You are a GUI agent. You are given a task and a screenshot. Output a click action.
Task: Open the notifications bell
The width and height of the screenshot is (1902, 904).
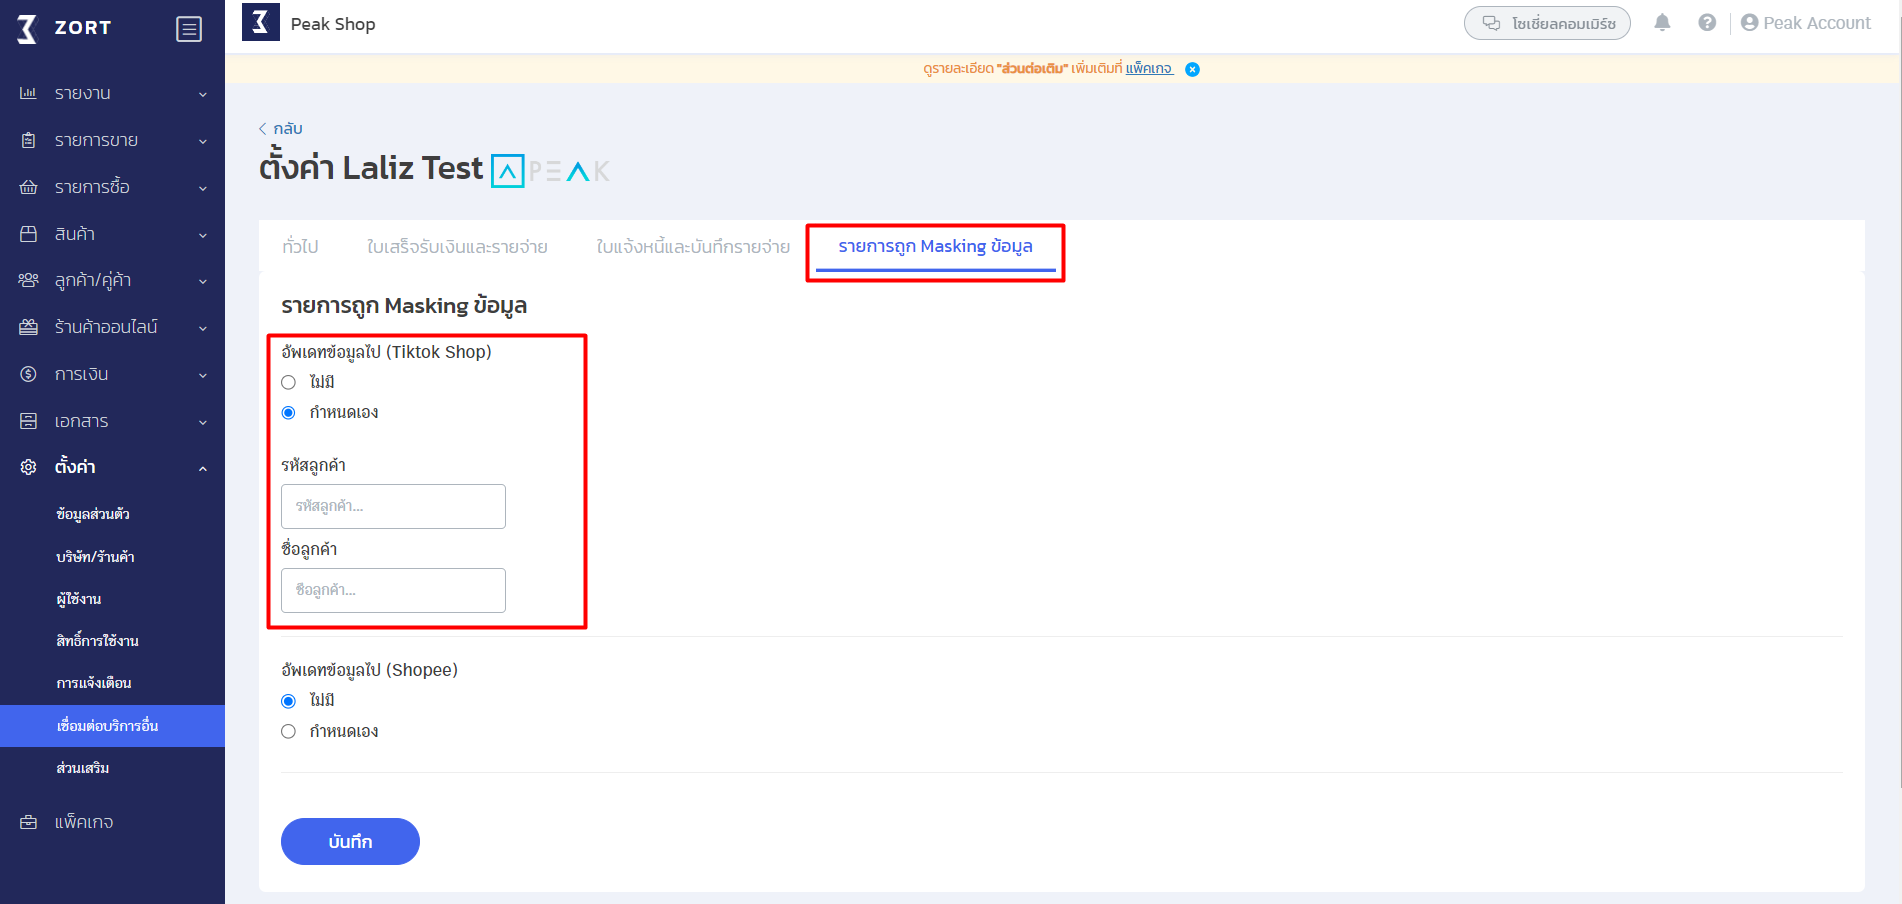[1662, 22]
